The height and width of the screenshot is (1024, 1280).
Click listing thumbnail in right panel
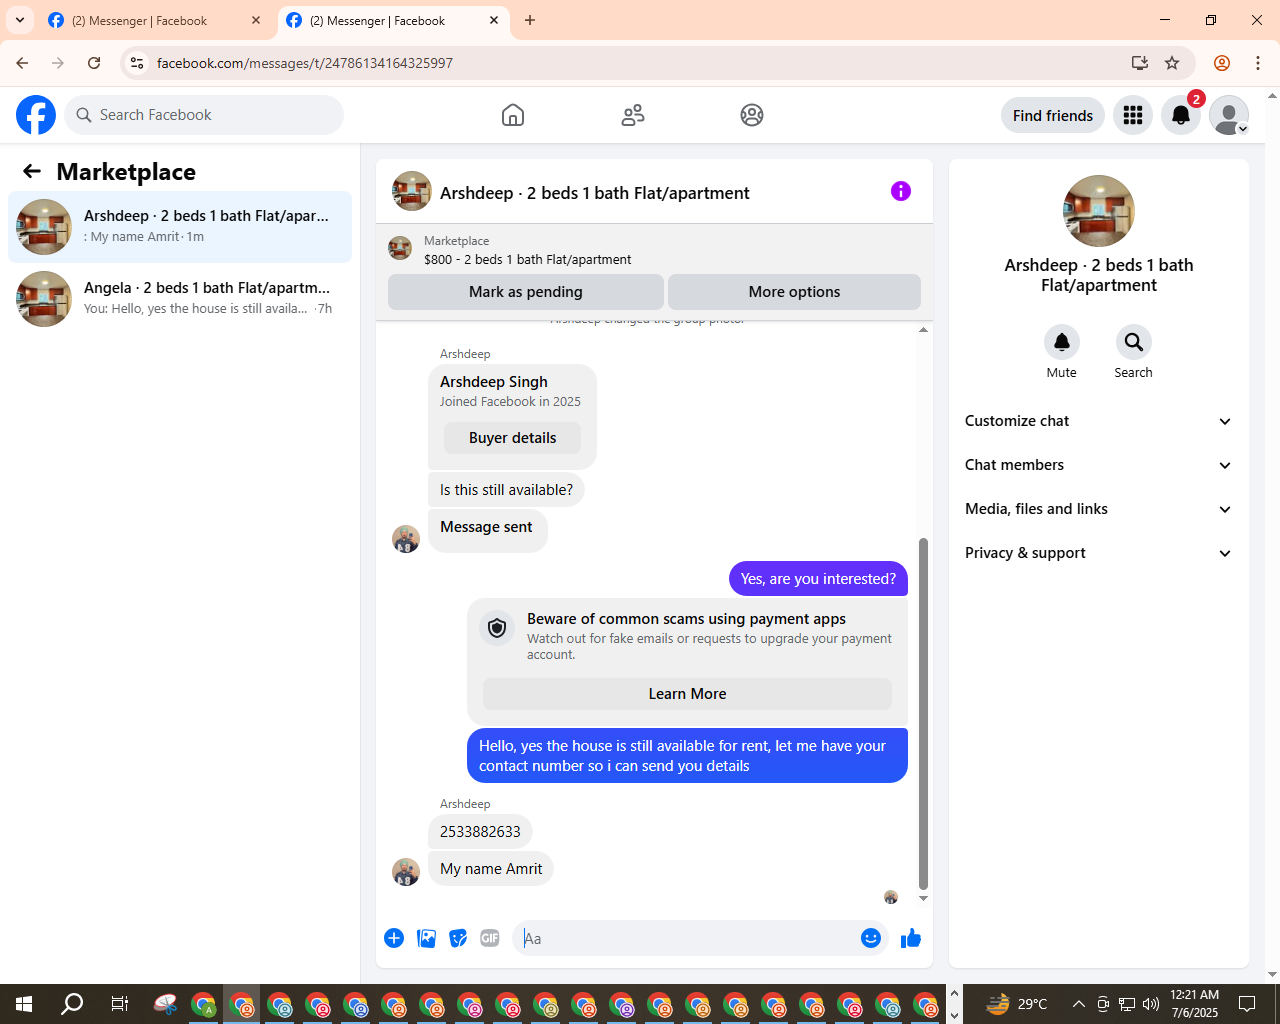(1099, 211)
